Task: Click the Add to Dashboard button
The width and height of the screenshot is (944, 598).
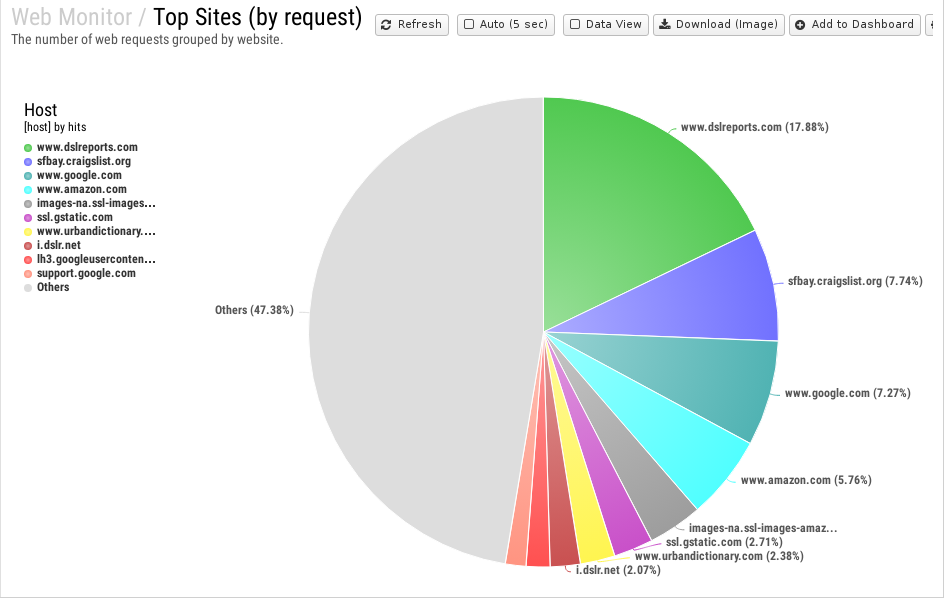Action: coord(855,25)
